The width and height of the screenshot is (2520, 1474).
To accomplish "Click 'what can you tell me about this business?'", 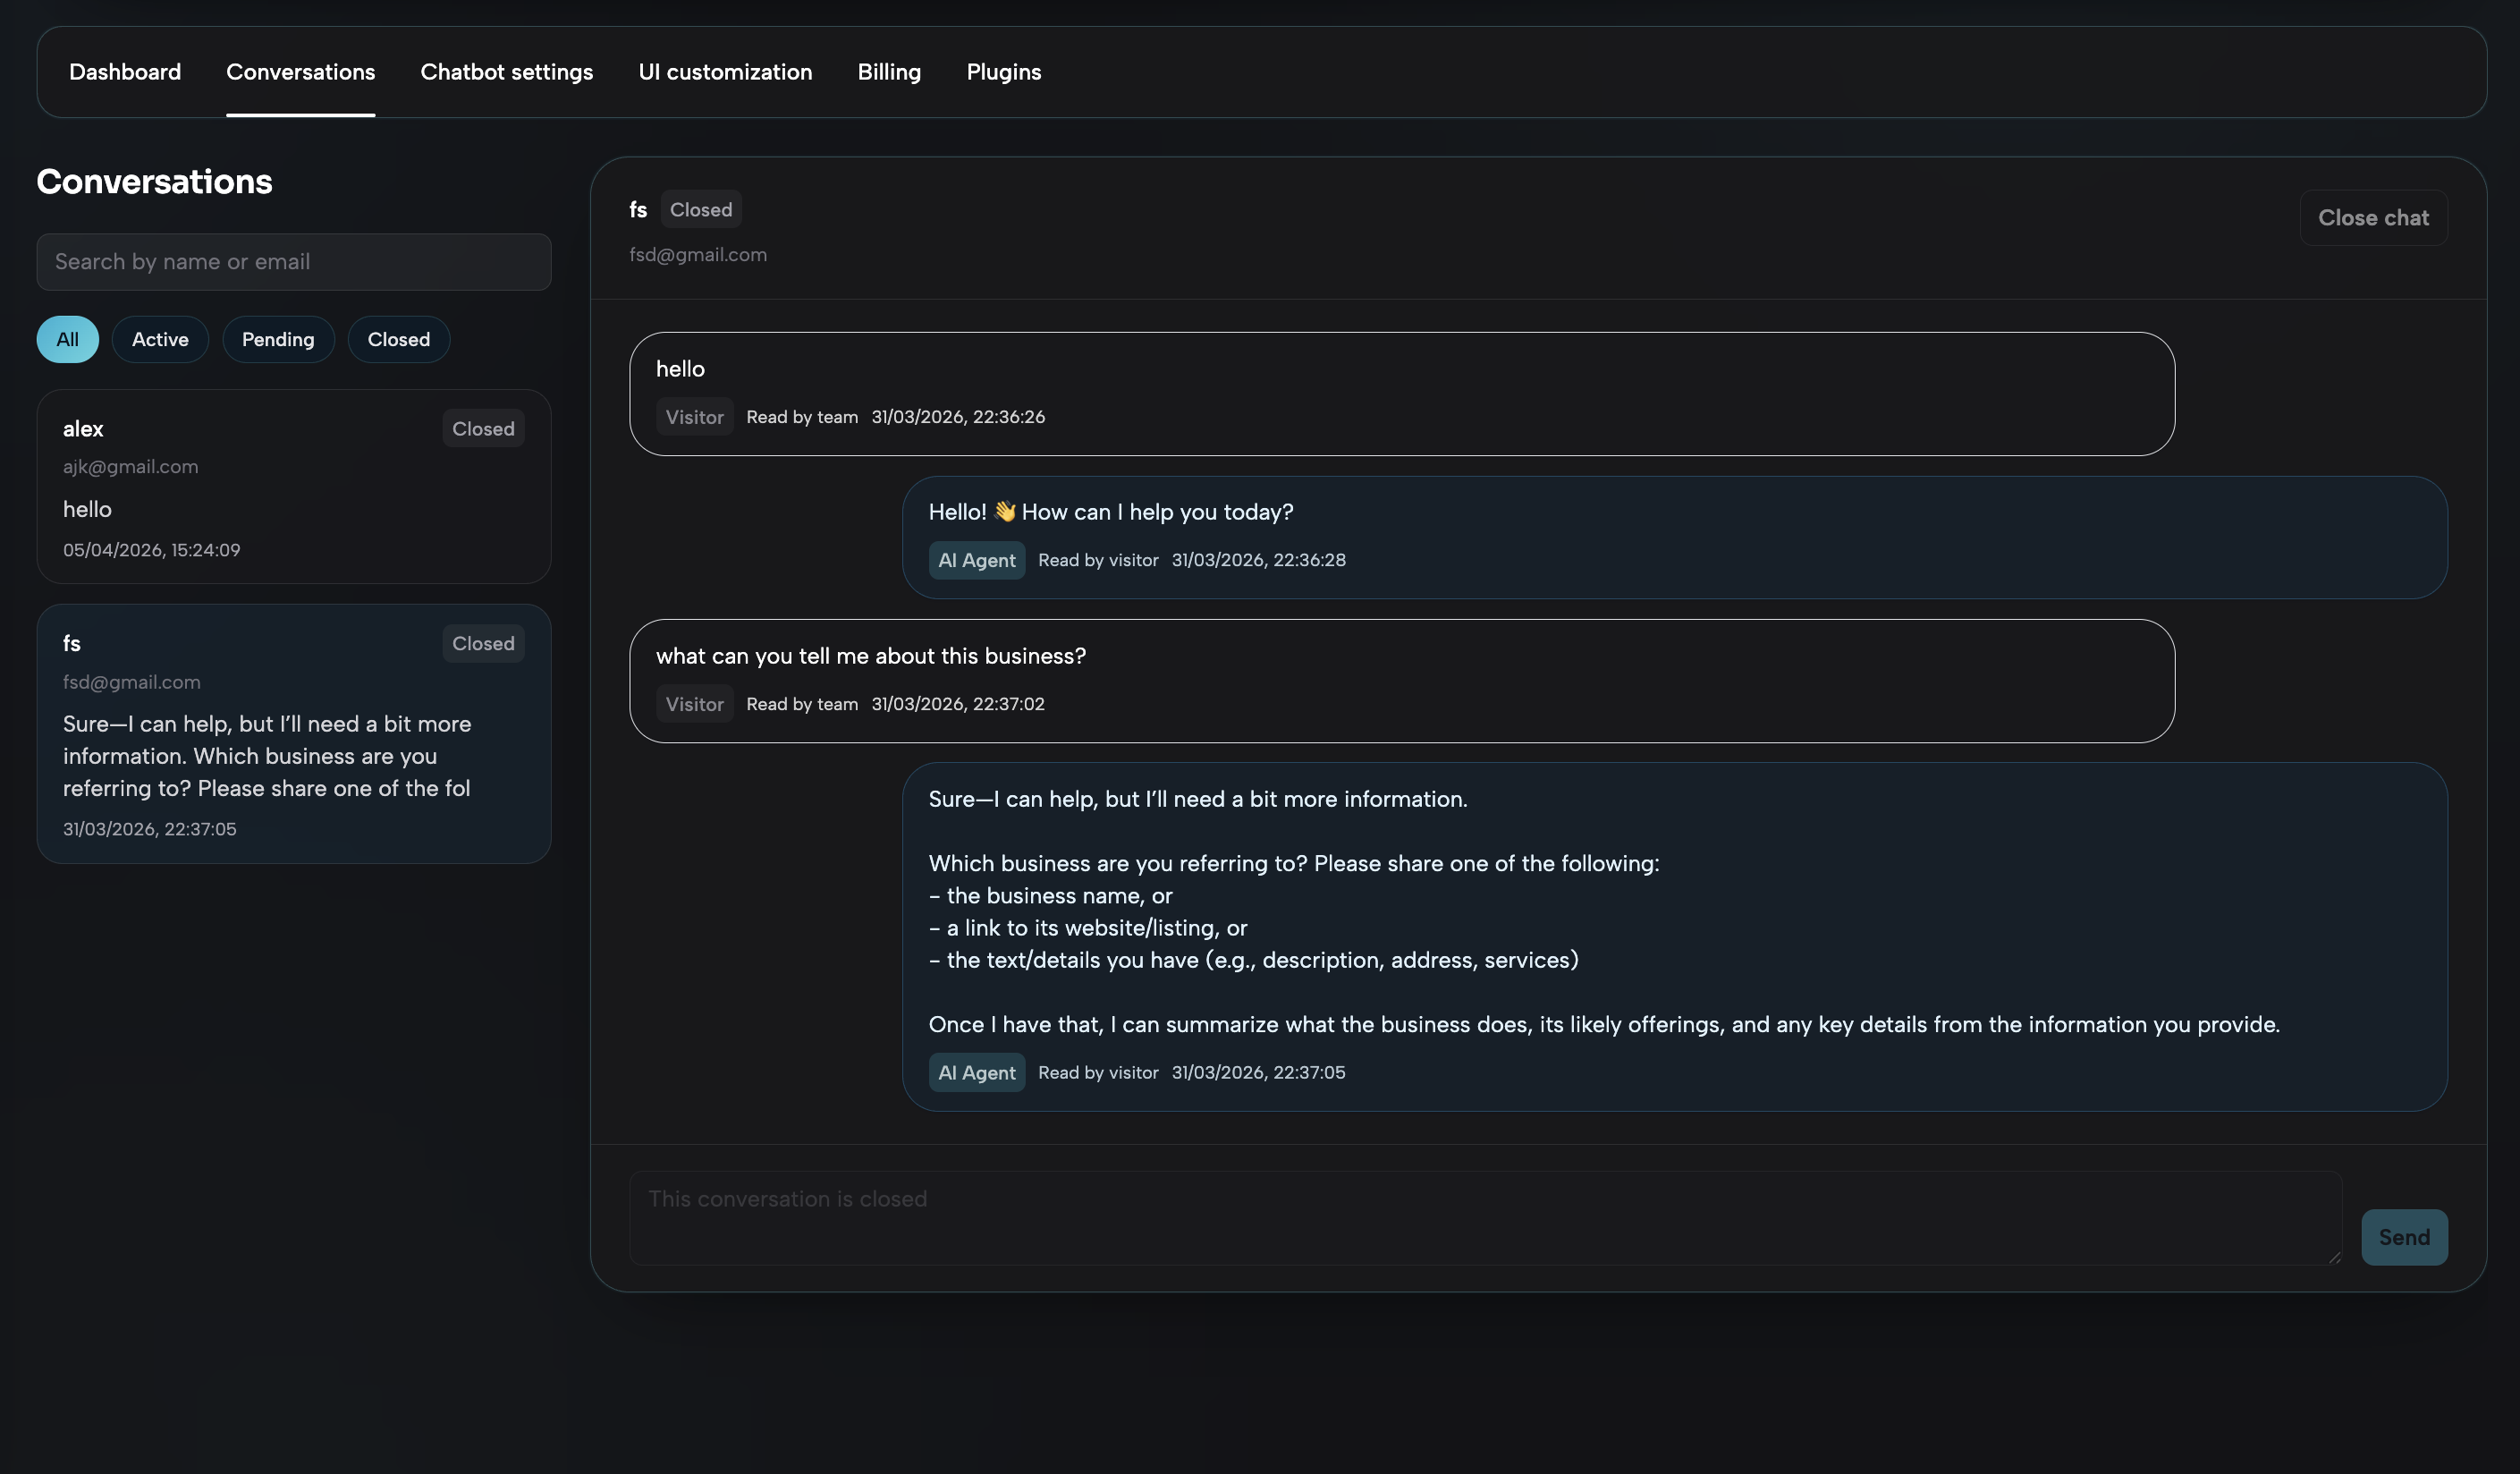I will tap(870, 656).
